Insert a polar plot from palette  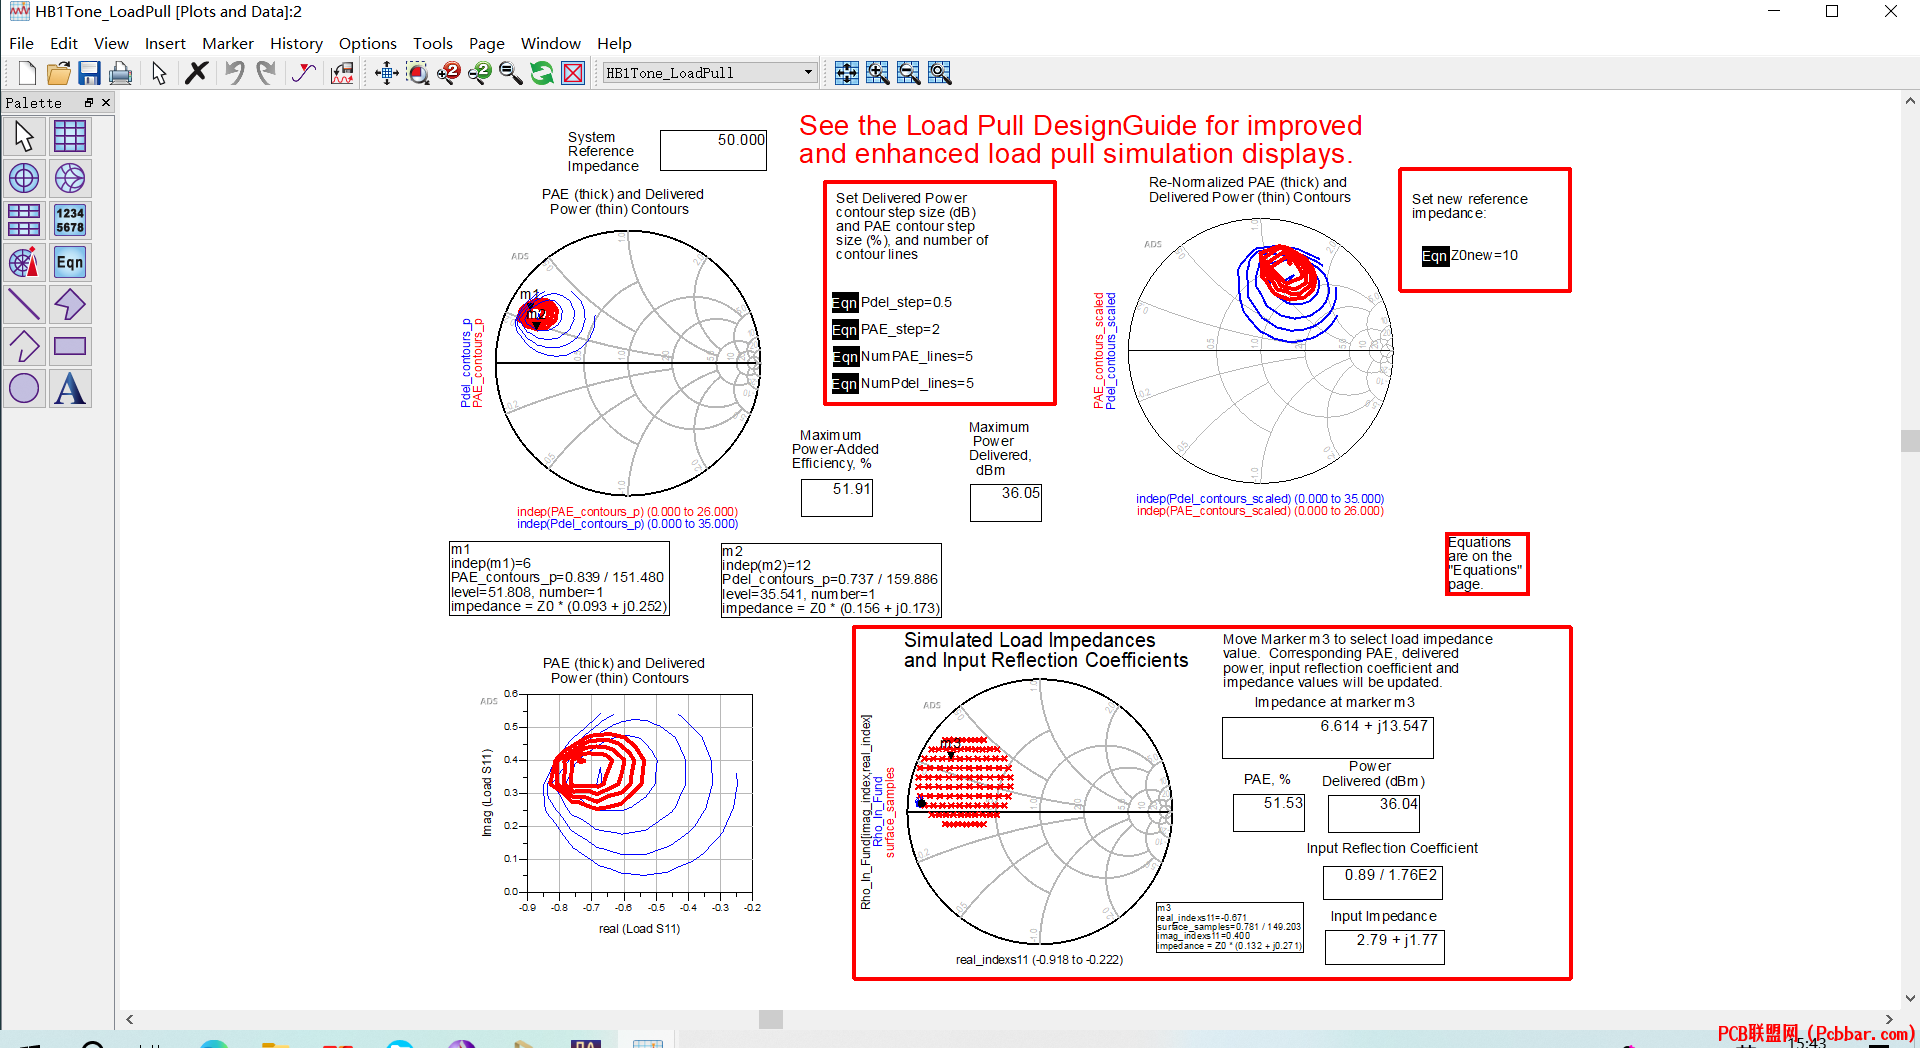24,178
